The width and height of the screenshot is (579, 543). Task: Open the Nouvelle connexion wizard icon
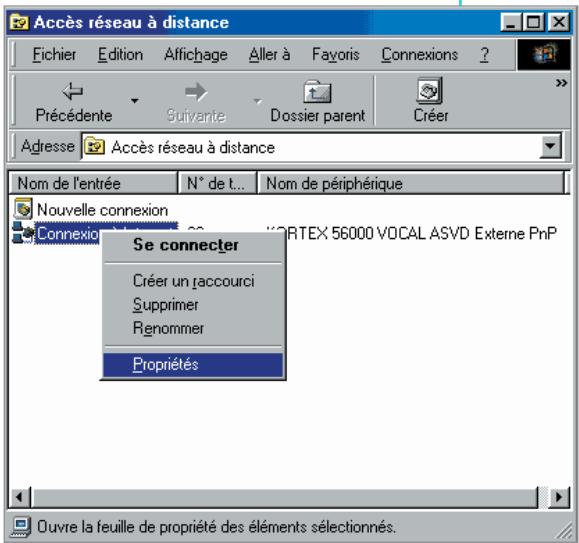click(23, 209)
